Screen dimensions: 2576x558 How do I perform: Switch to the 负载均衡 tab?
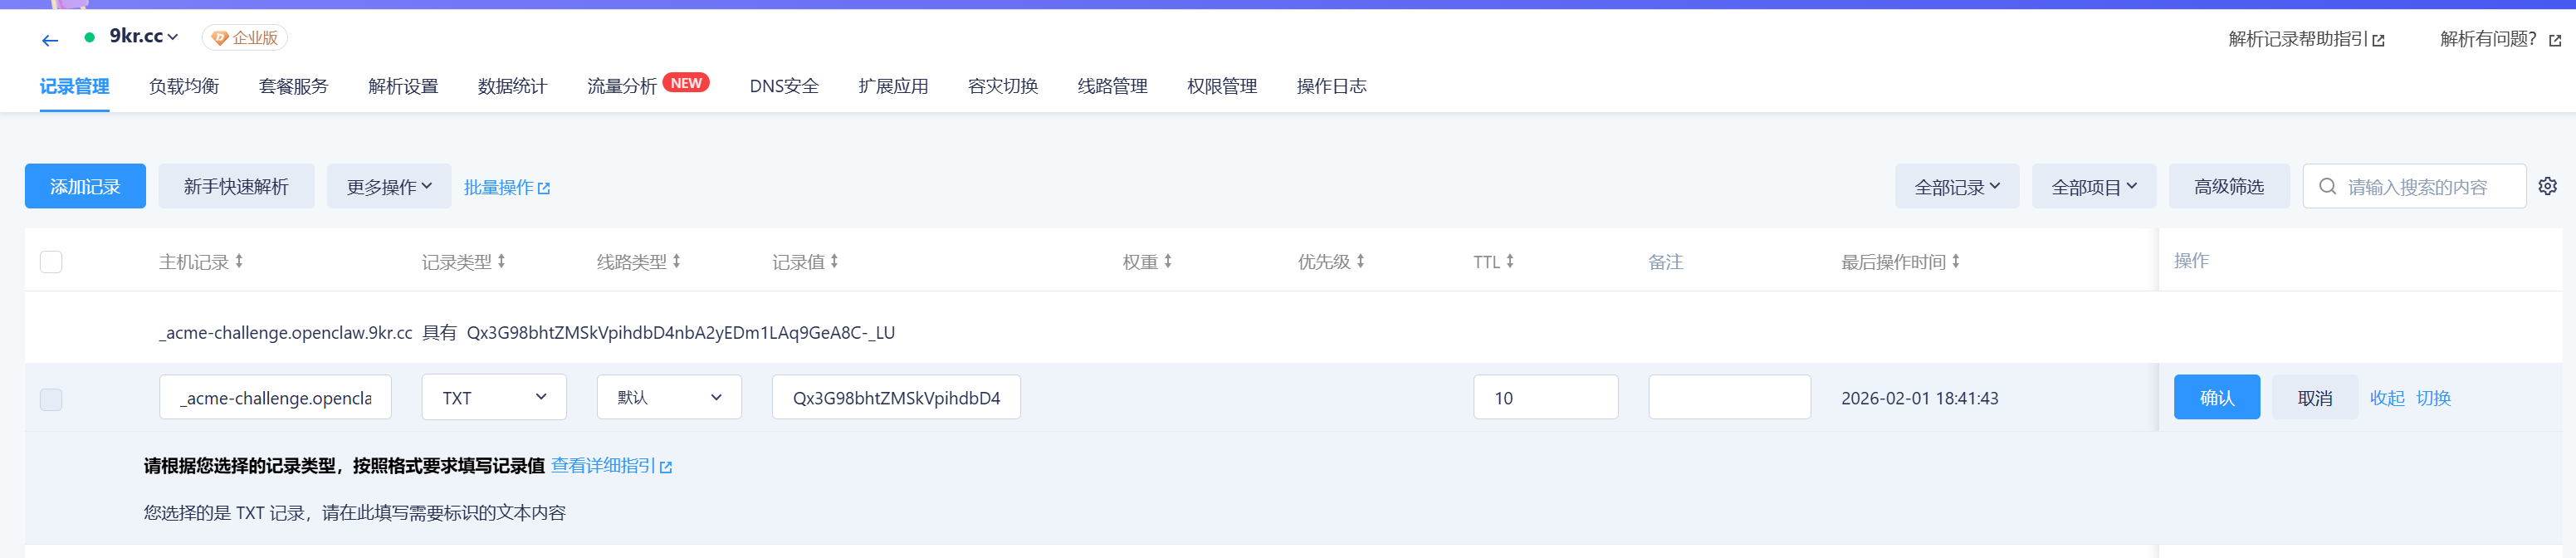pyautogui.click(x=184, y=86)
